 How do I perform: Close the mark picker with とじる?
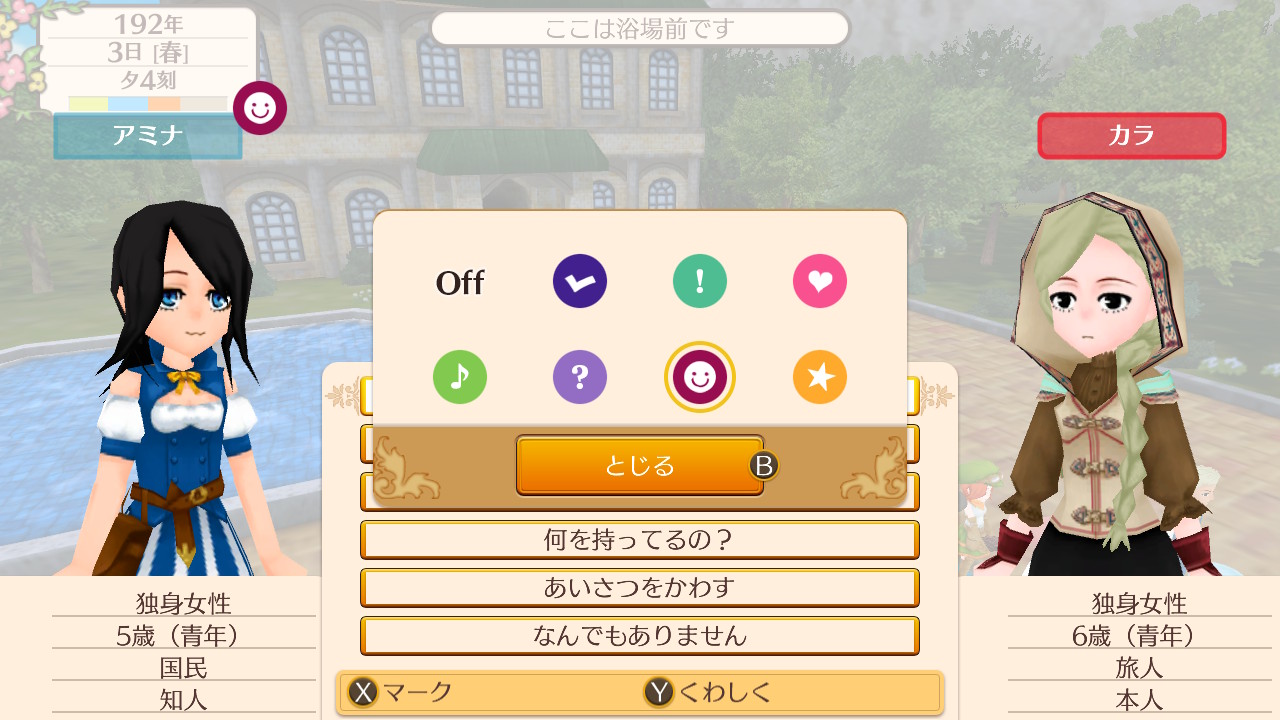pos(640,465)
